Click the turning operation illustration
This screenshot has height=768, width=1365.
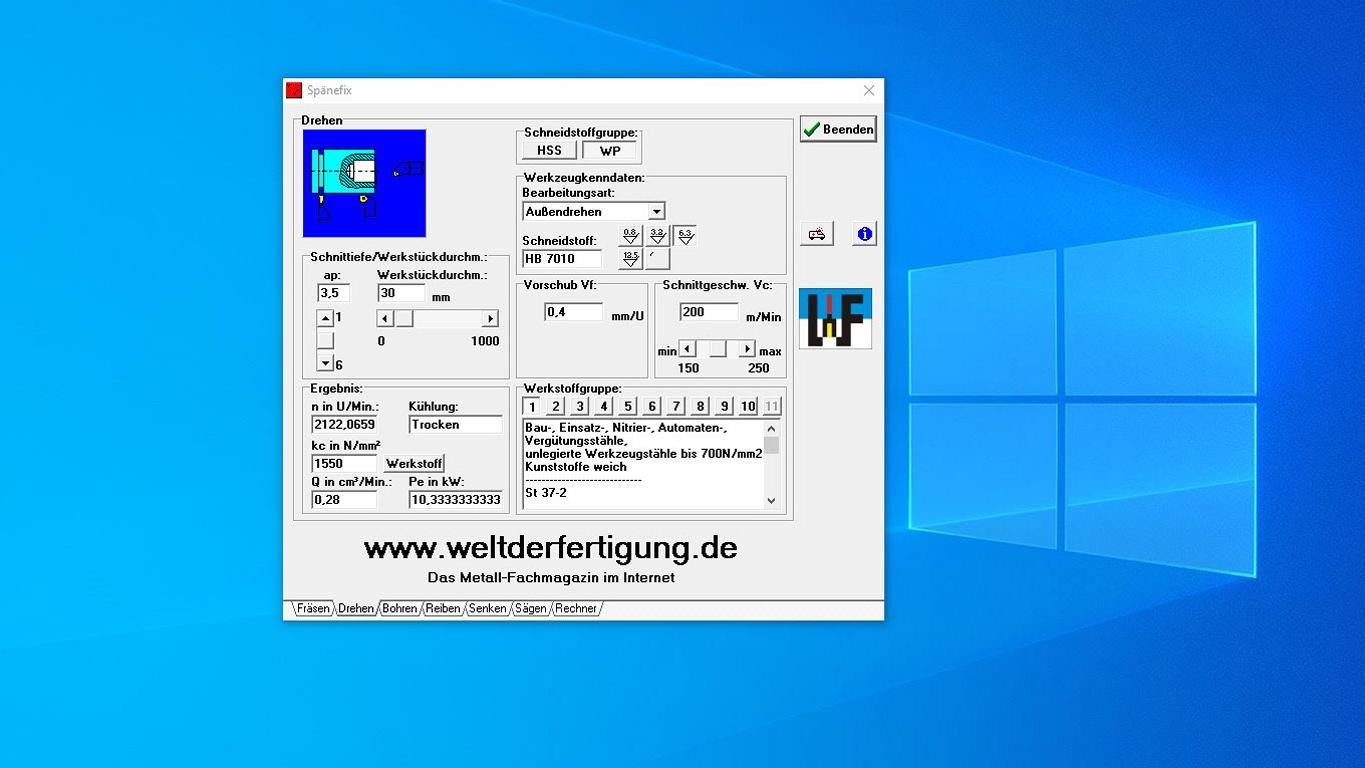364,183
